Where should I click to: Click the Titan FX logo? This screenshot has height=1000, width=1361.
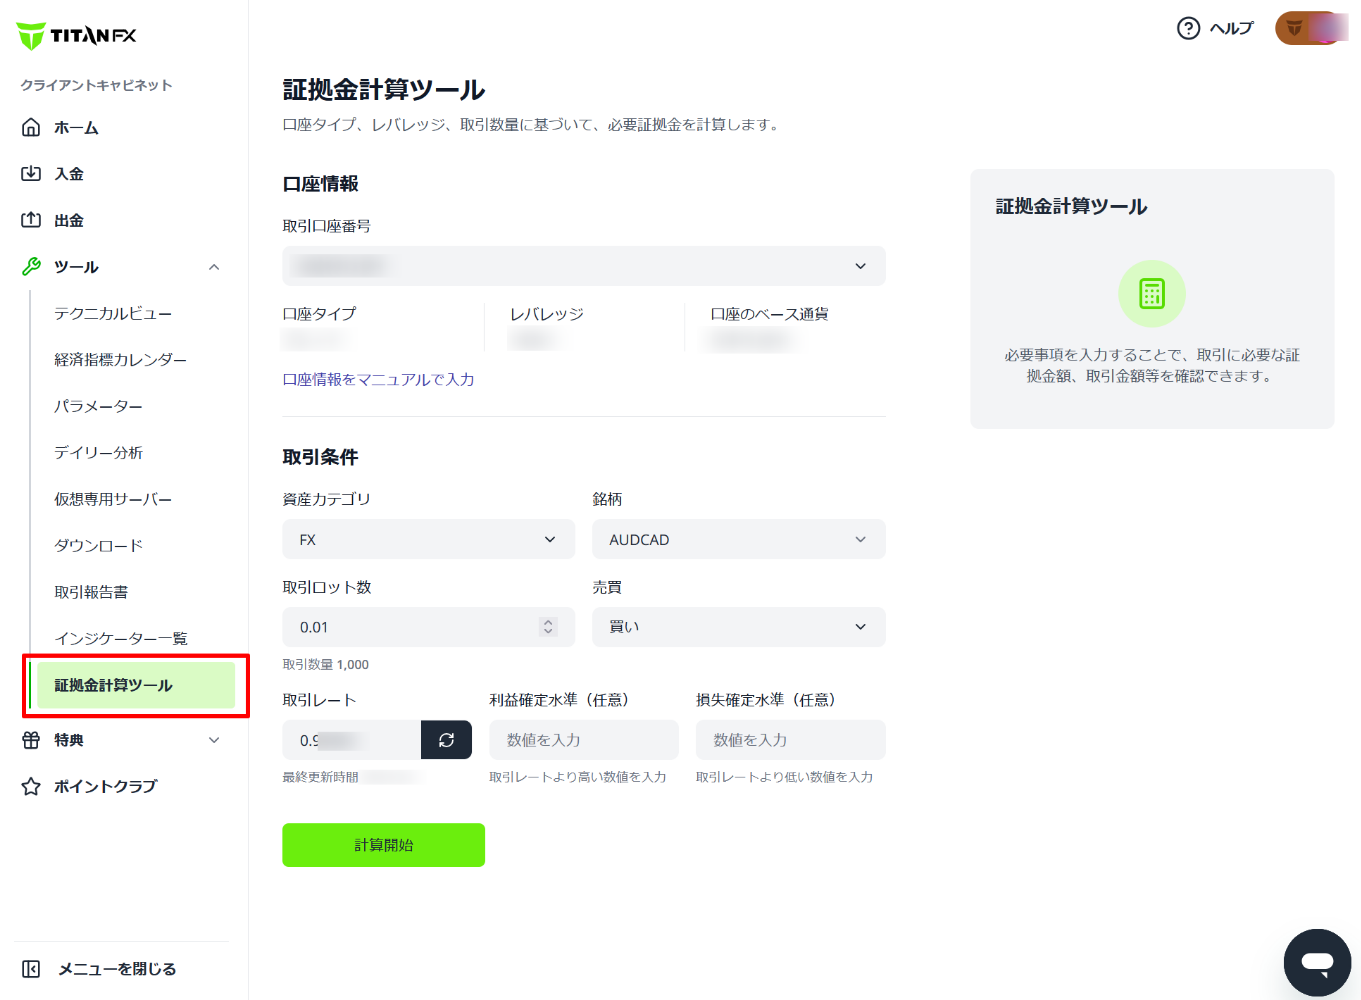(77, 36)
